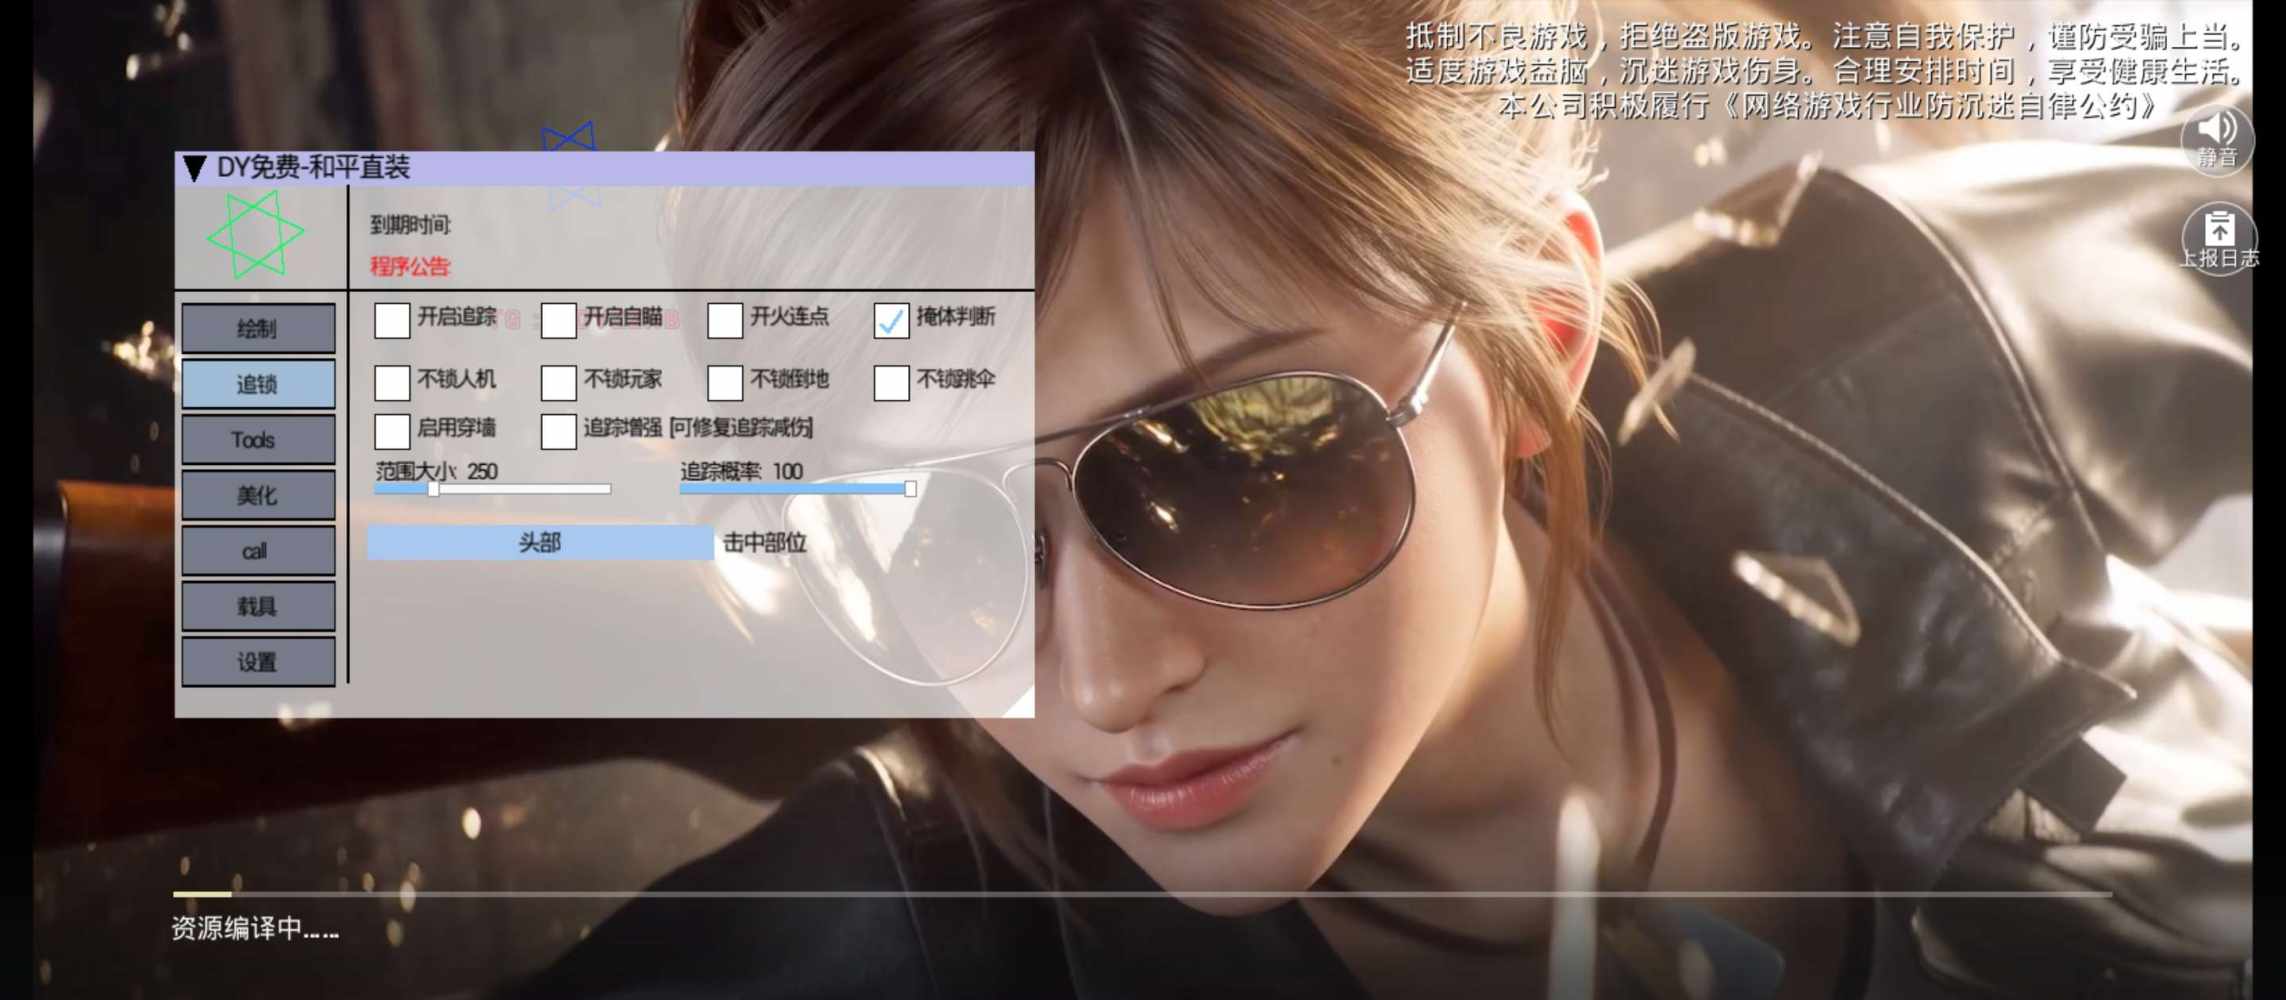Viewport: 2286px width, 1000px height.
Task: Click the green star logo in the panel
Action: tap(256, 235)
